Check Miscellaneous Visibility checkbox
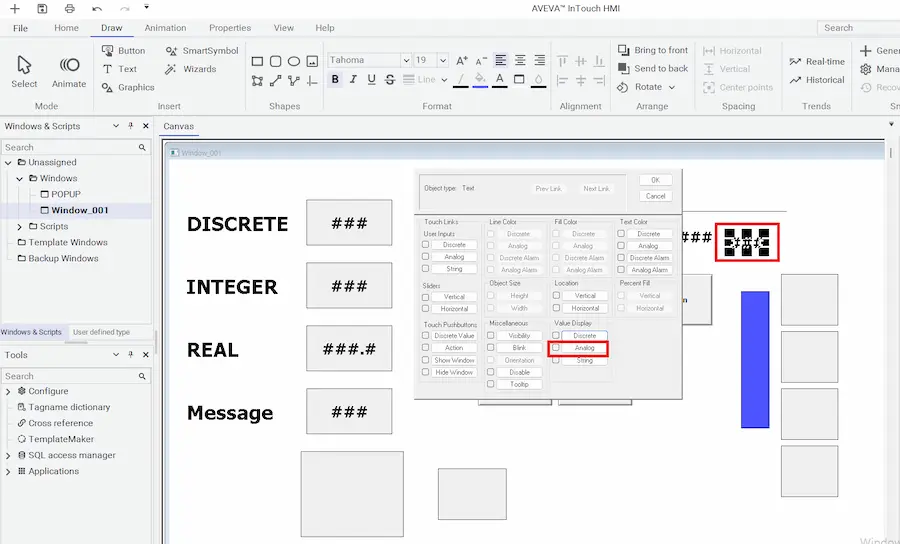 coord(491,335)
